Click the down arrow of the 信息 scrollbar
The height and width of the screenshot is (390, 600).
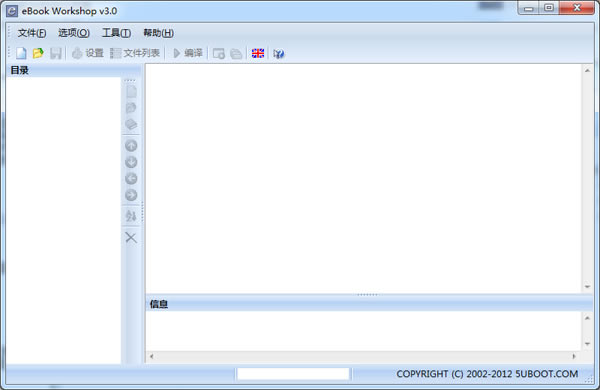[587, 344]
